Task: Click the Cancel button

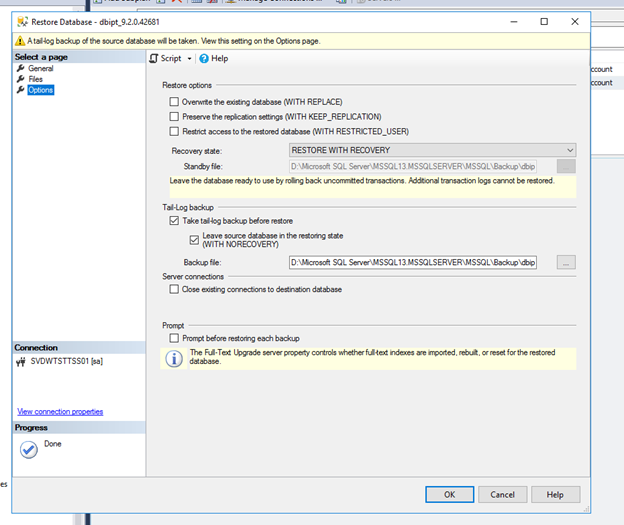Action: click(503, 494)
